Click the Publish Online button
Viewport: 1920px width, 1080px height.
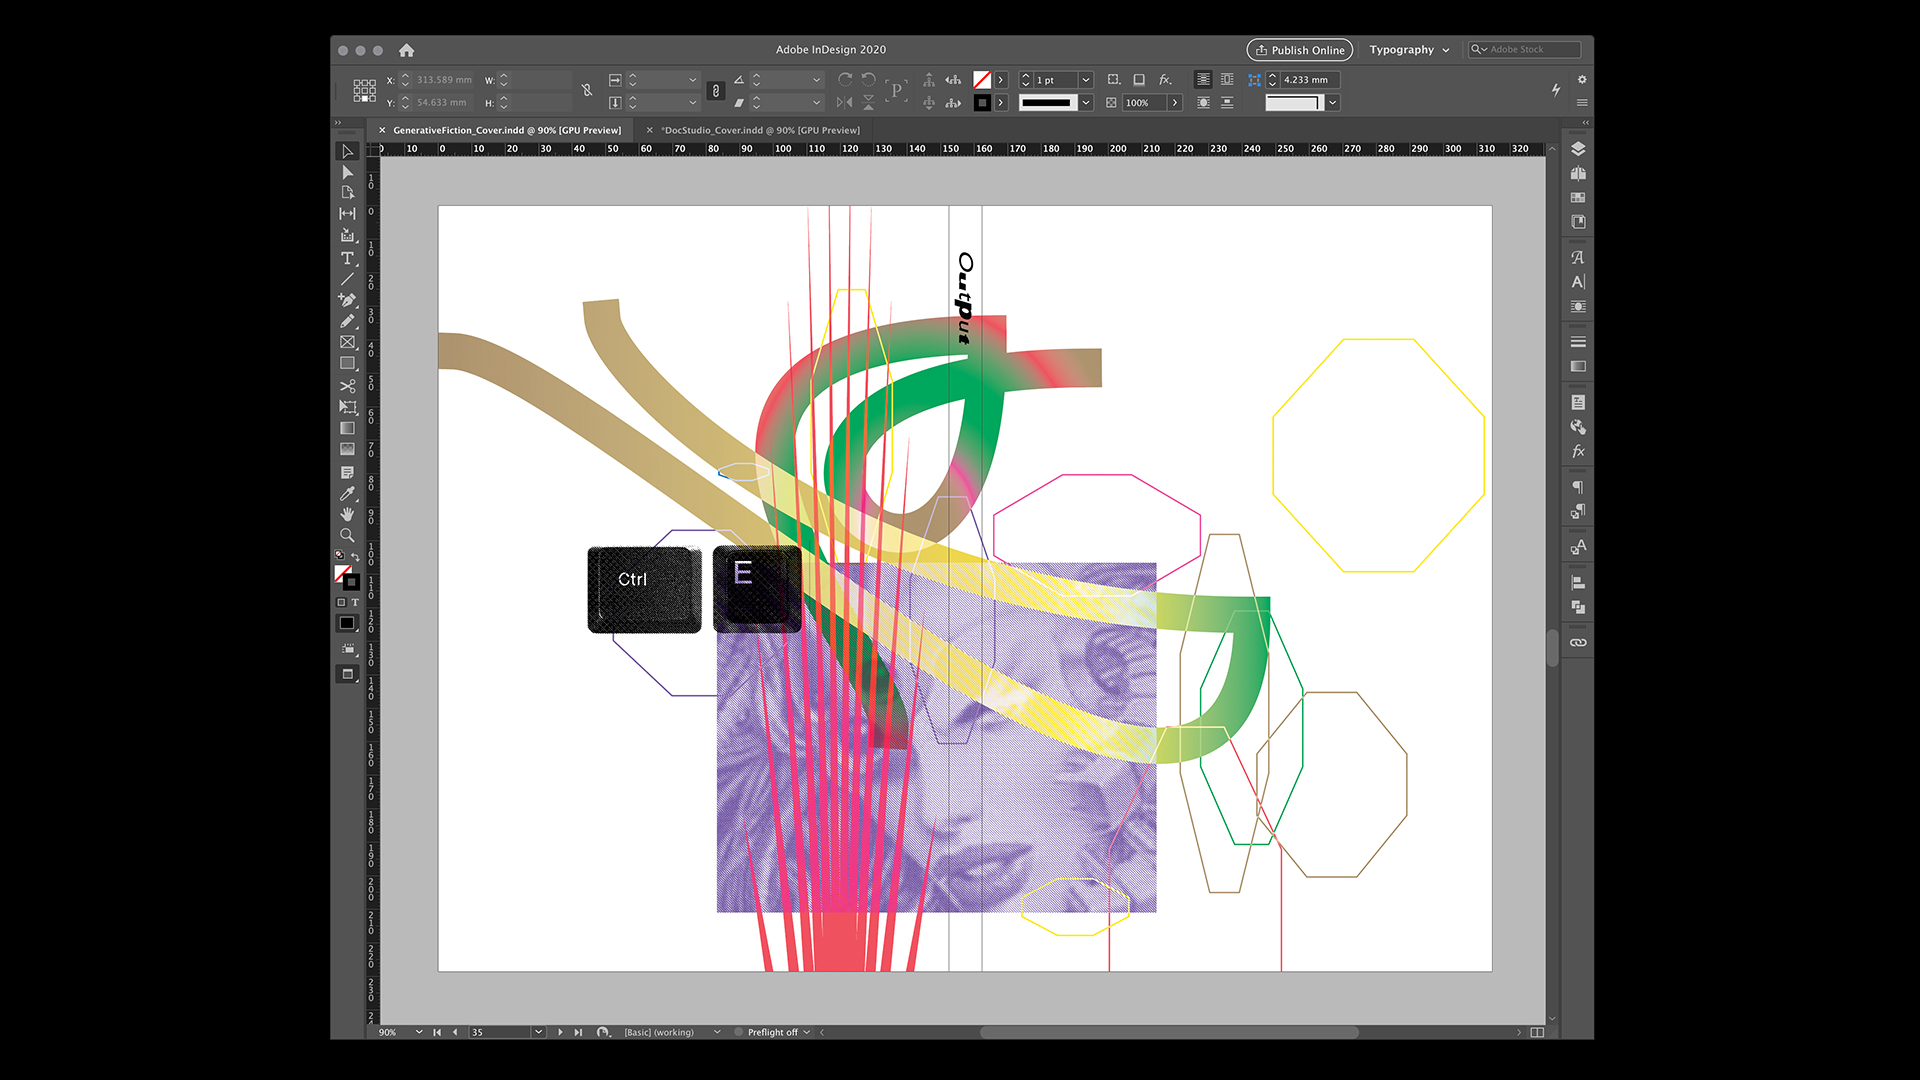[x=1299, y=50]
